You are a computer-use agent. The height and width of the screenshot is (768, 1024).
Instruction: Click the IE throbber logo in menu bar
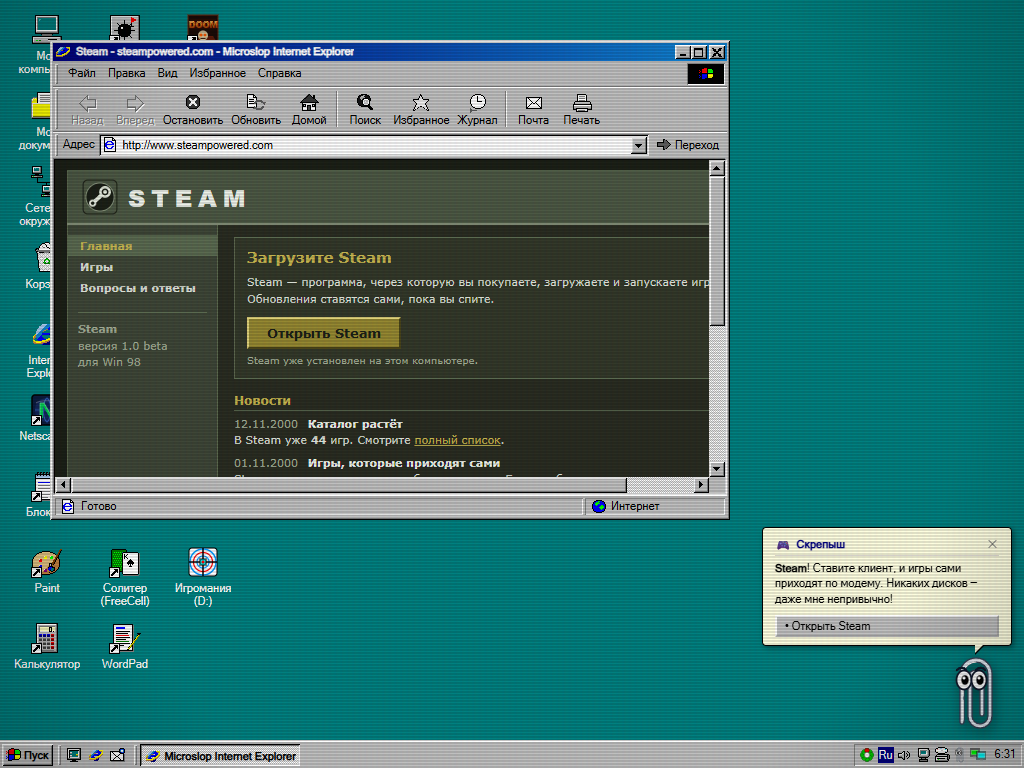click(705, 74)
